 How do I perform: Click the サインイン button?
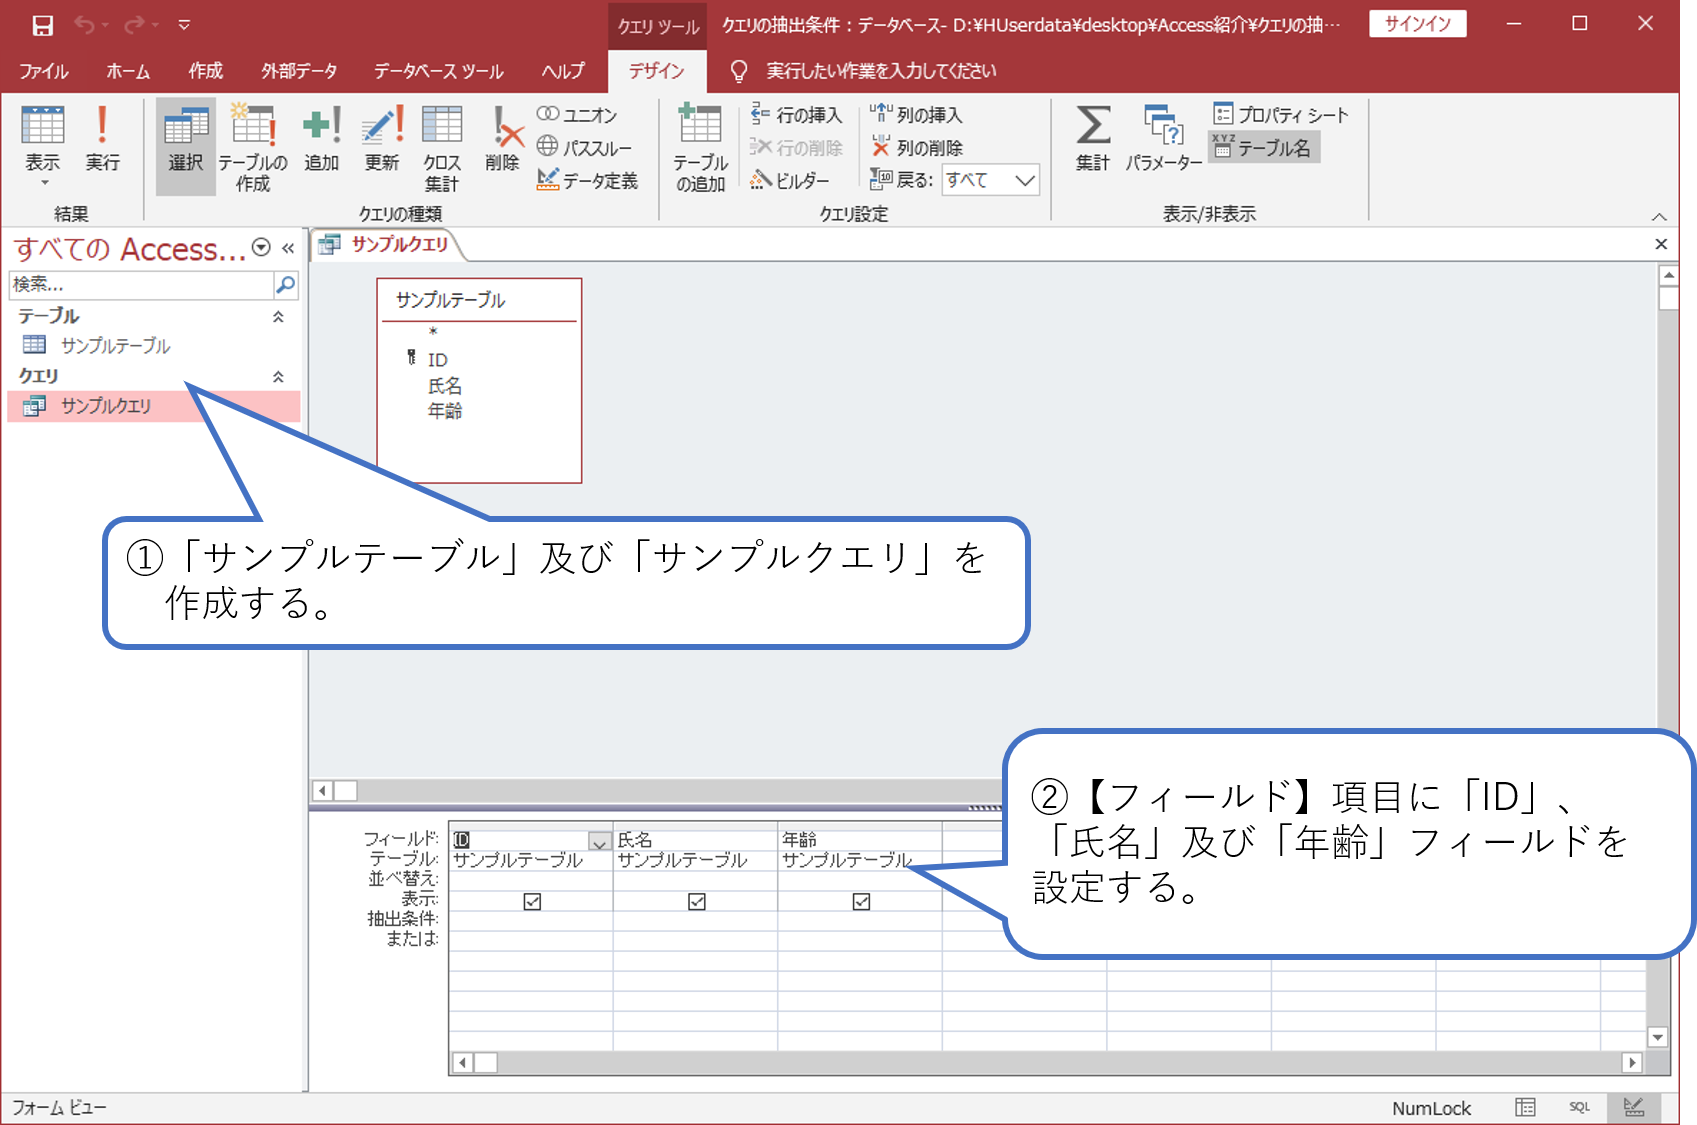(1416, 23)
